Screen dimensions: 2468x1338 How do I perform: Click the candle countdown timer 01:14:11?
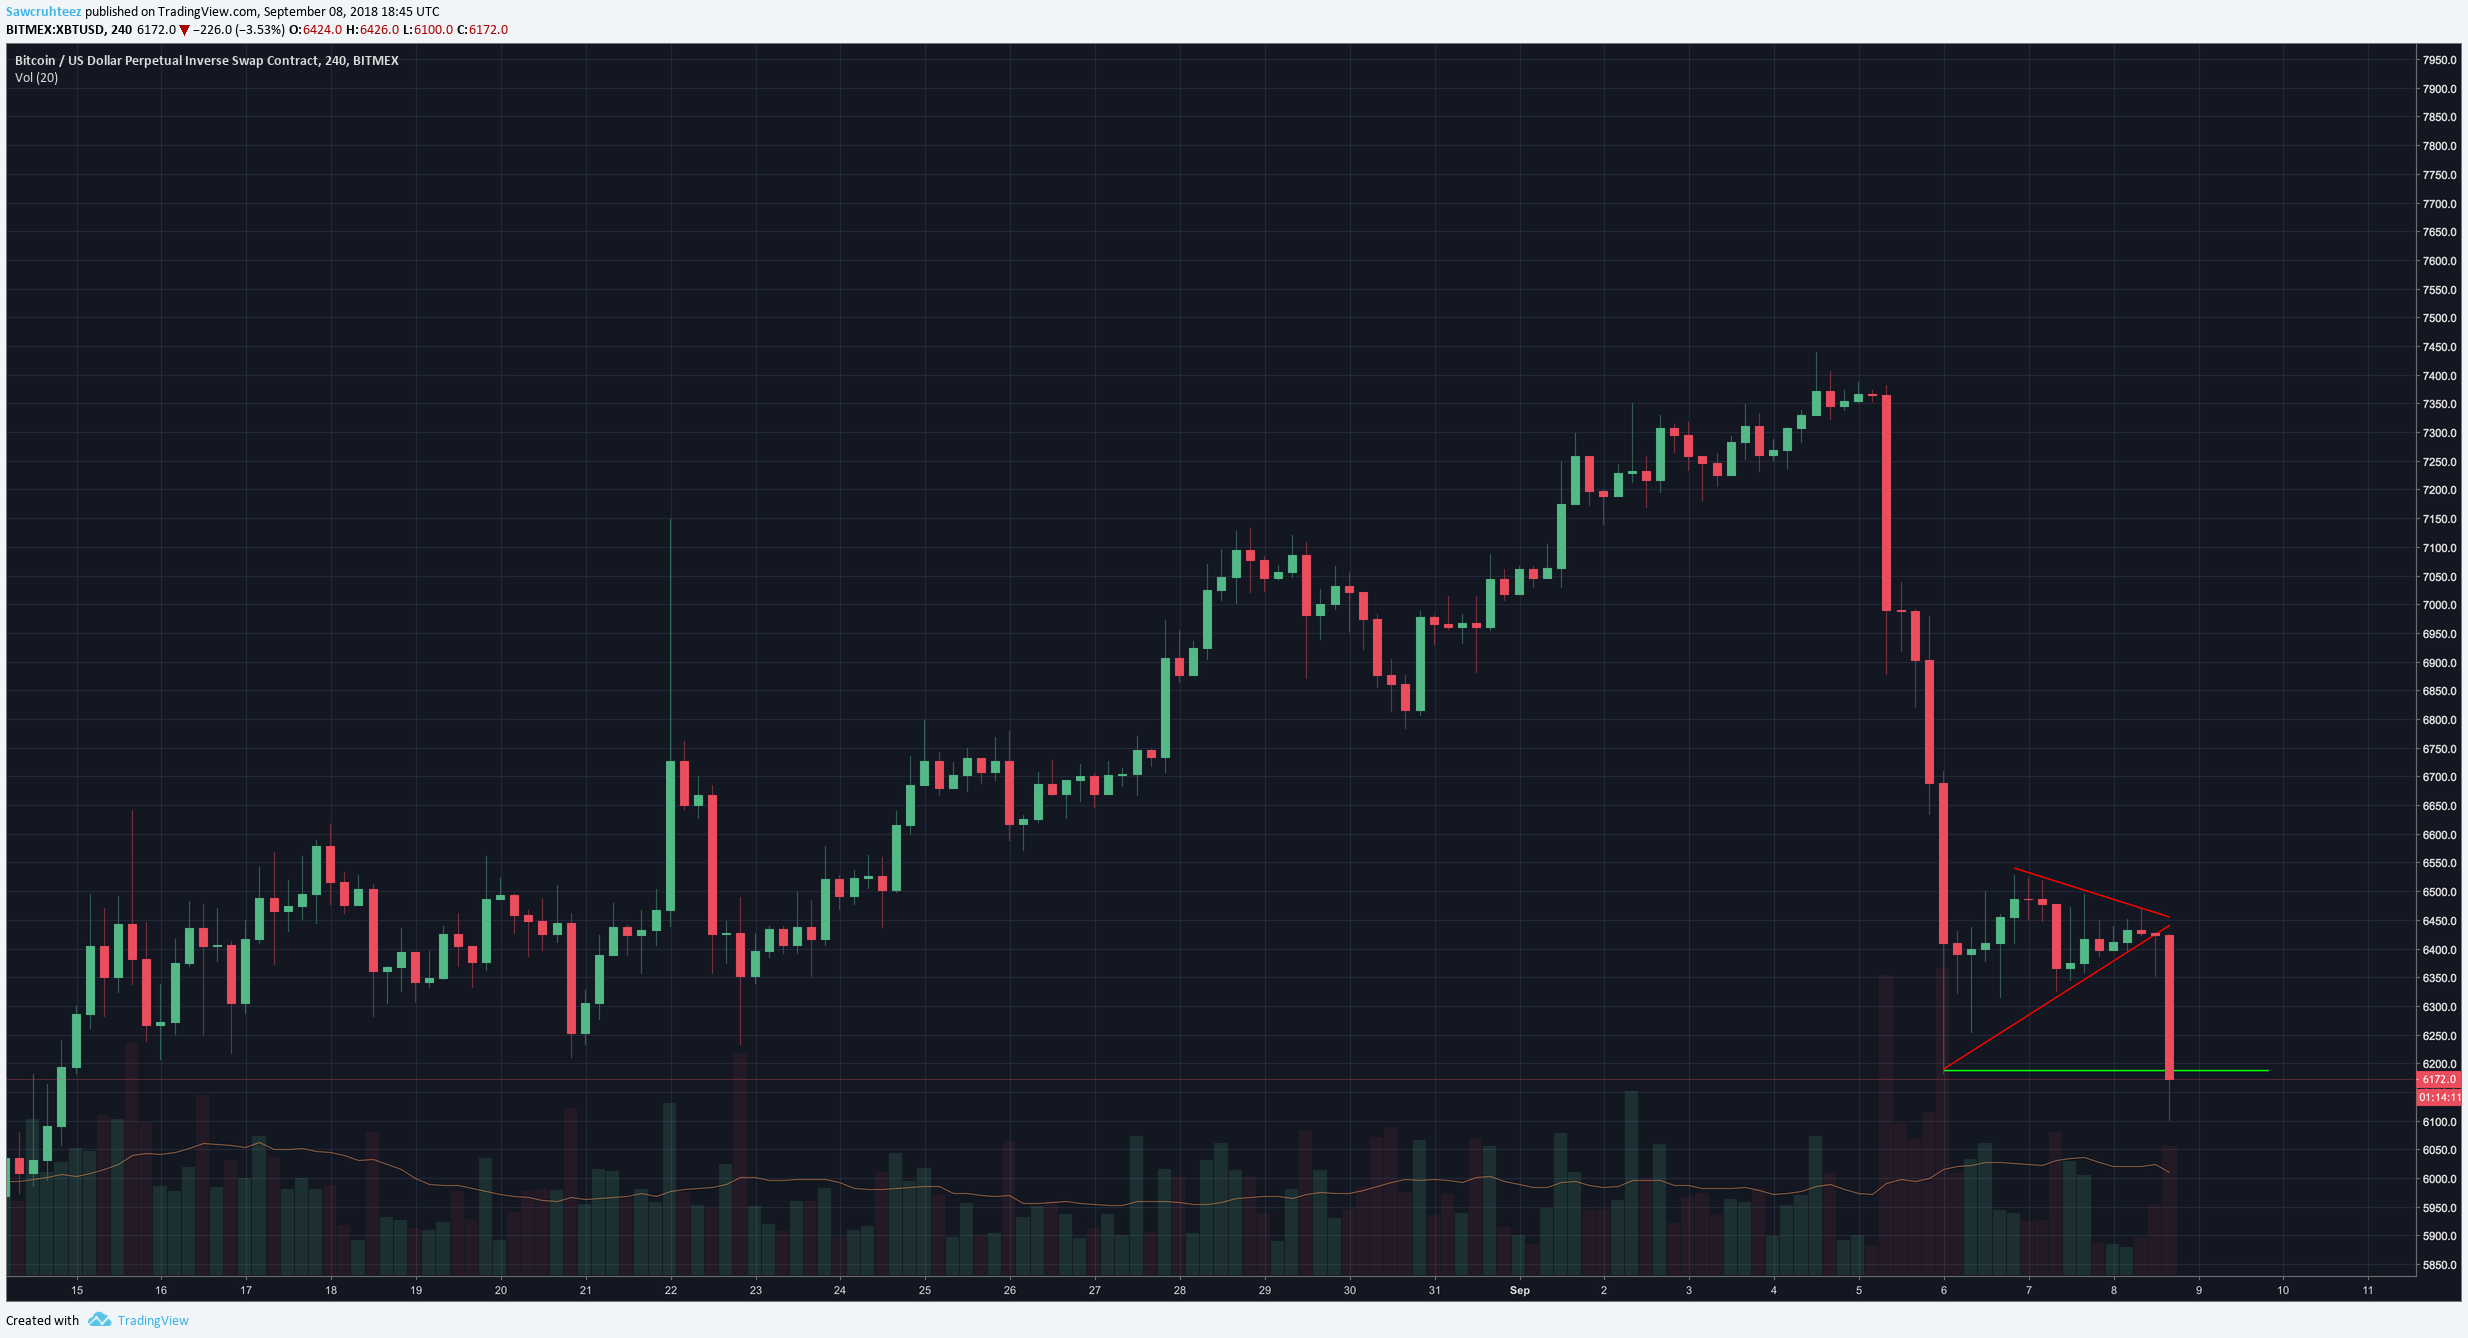[2439, 1097]
